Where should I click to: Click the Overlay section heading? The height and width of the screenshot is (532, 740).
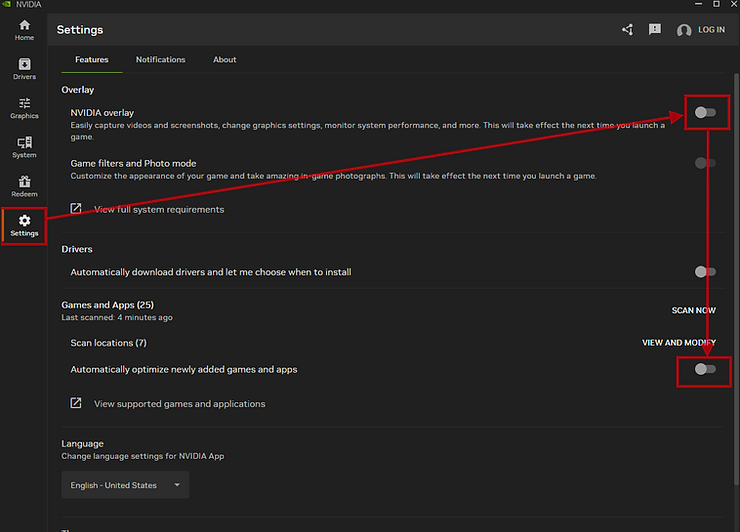[x=77, y=90]
